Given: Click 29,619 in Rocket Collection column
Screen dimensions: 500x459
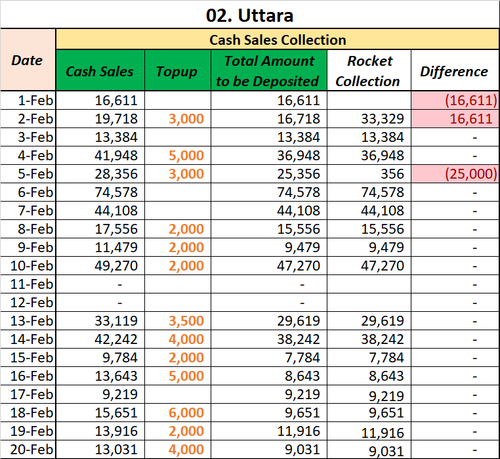Looking at the screenshot, I should 369,321.
